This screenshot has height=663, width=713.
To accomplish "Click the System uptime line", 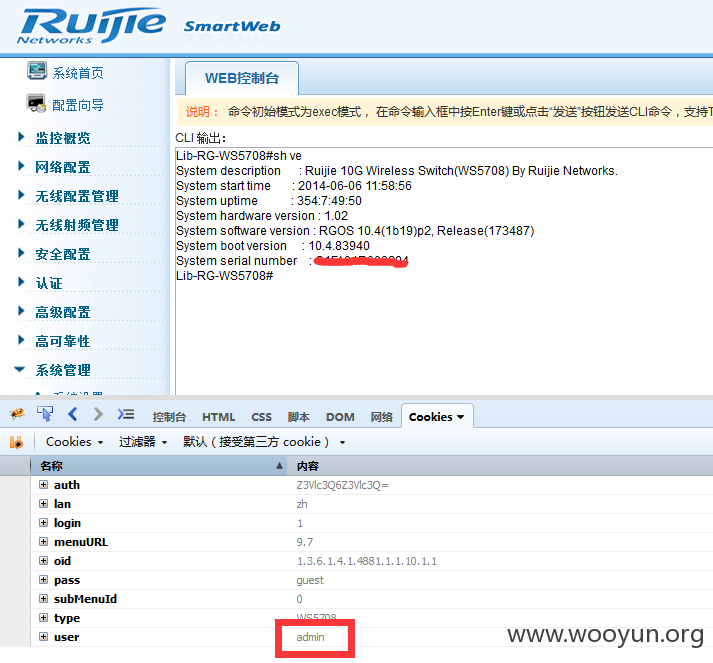I will click(269, 201).
